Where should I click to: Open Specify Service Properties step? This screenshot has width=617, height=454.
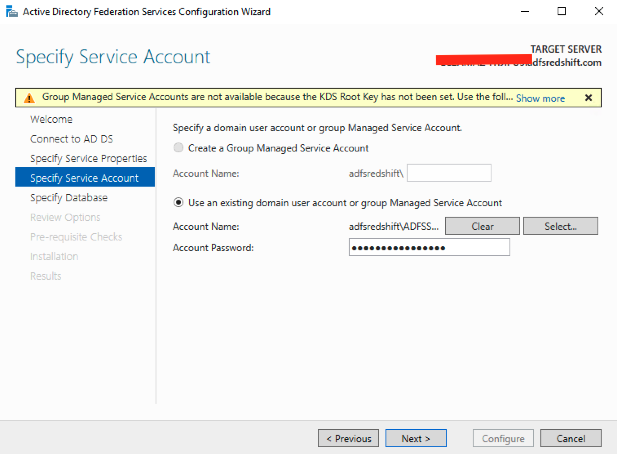point(89,159)
